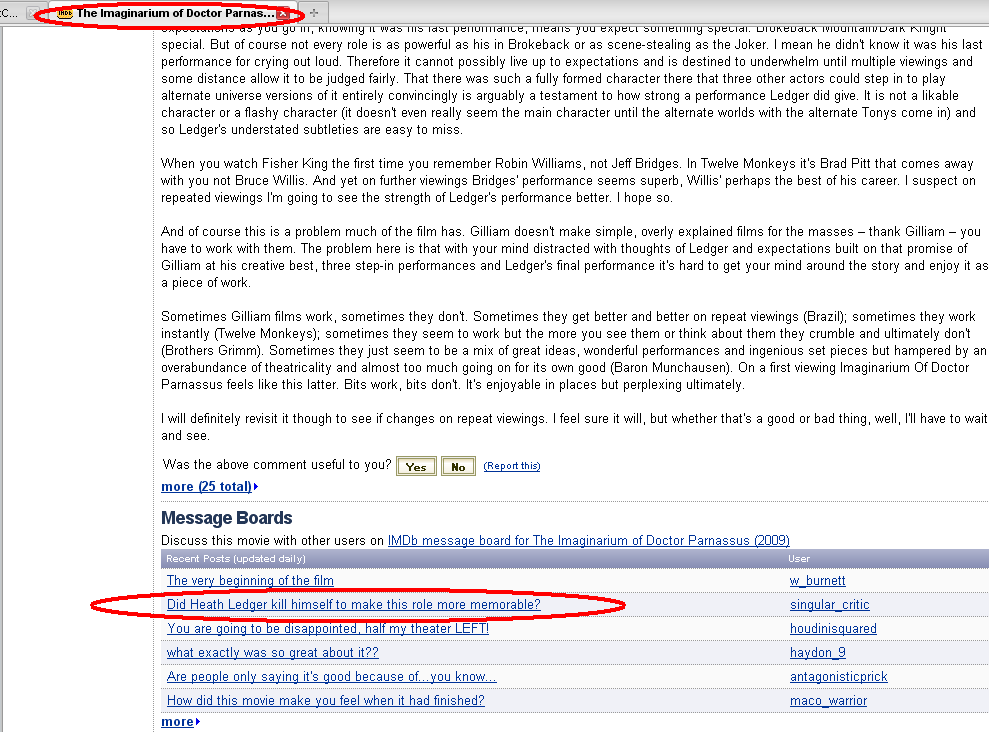Click the Message Boards heading
The width and height of the screenshot is (989, 732).
tap(226, 518)
